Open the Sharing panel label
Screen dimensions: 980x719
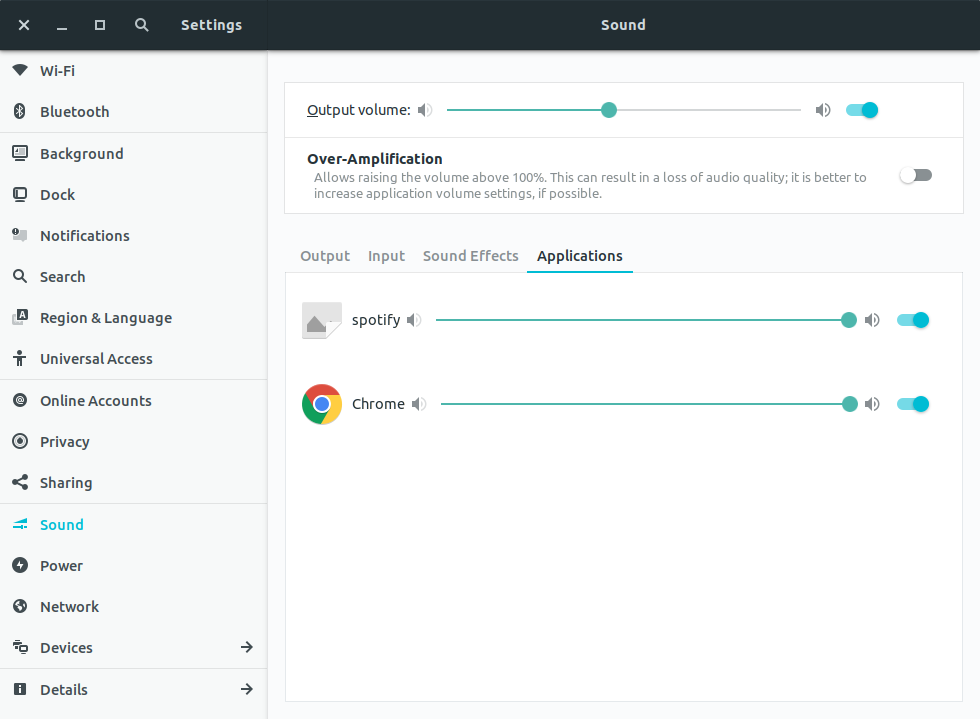(x=66, y=483)
